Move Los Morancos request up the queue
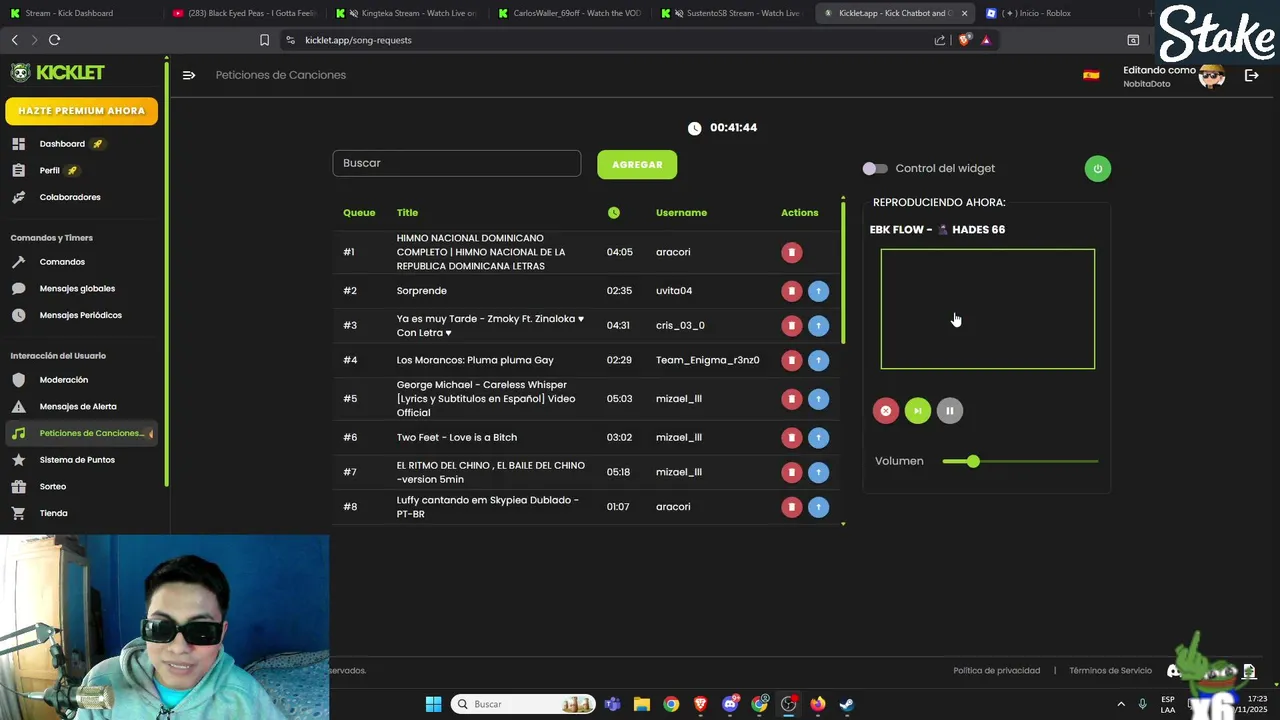1280x720 pixels. tap(818, 360)
